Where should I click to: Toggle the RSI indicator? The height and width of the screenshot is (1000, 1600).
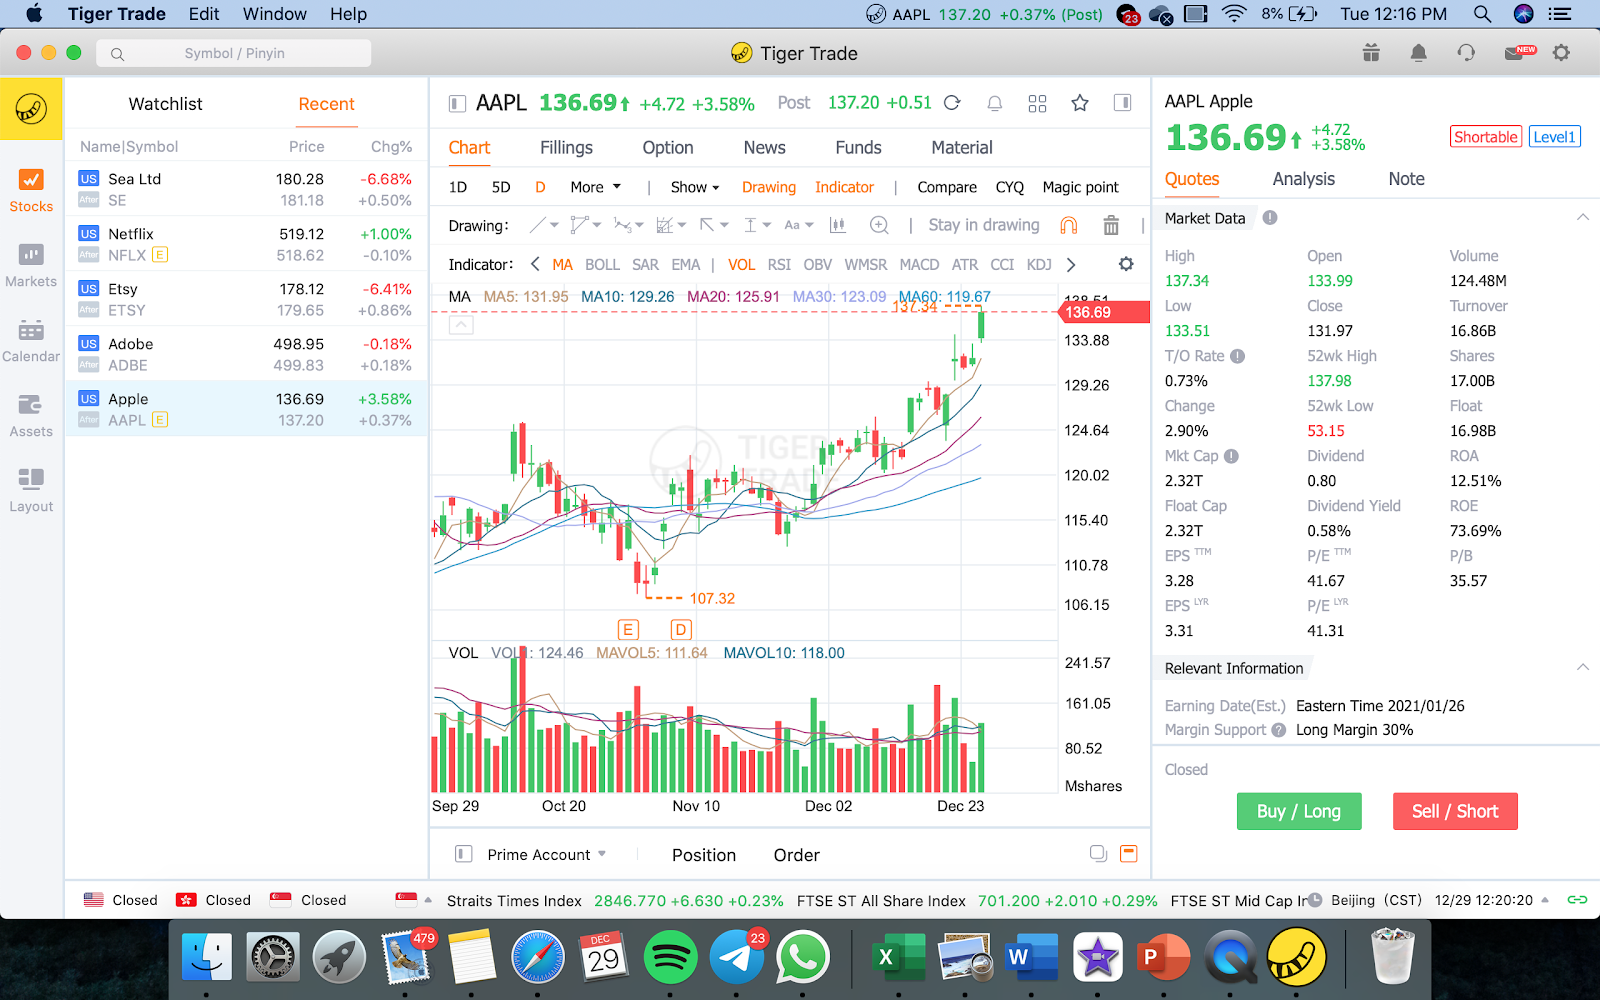(x=779, y=265)
